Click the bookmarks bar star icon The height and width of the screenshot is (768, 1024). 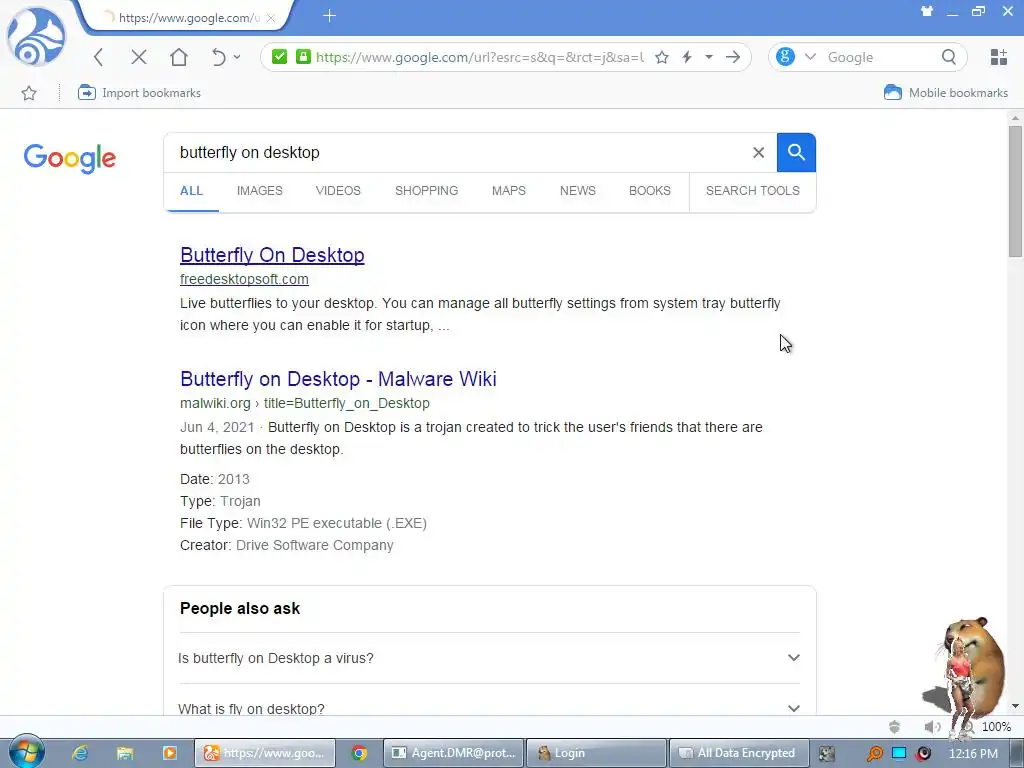[x=29, y=93]
